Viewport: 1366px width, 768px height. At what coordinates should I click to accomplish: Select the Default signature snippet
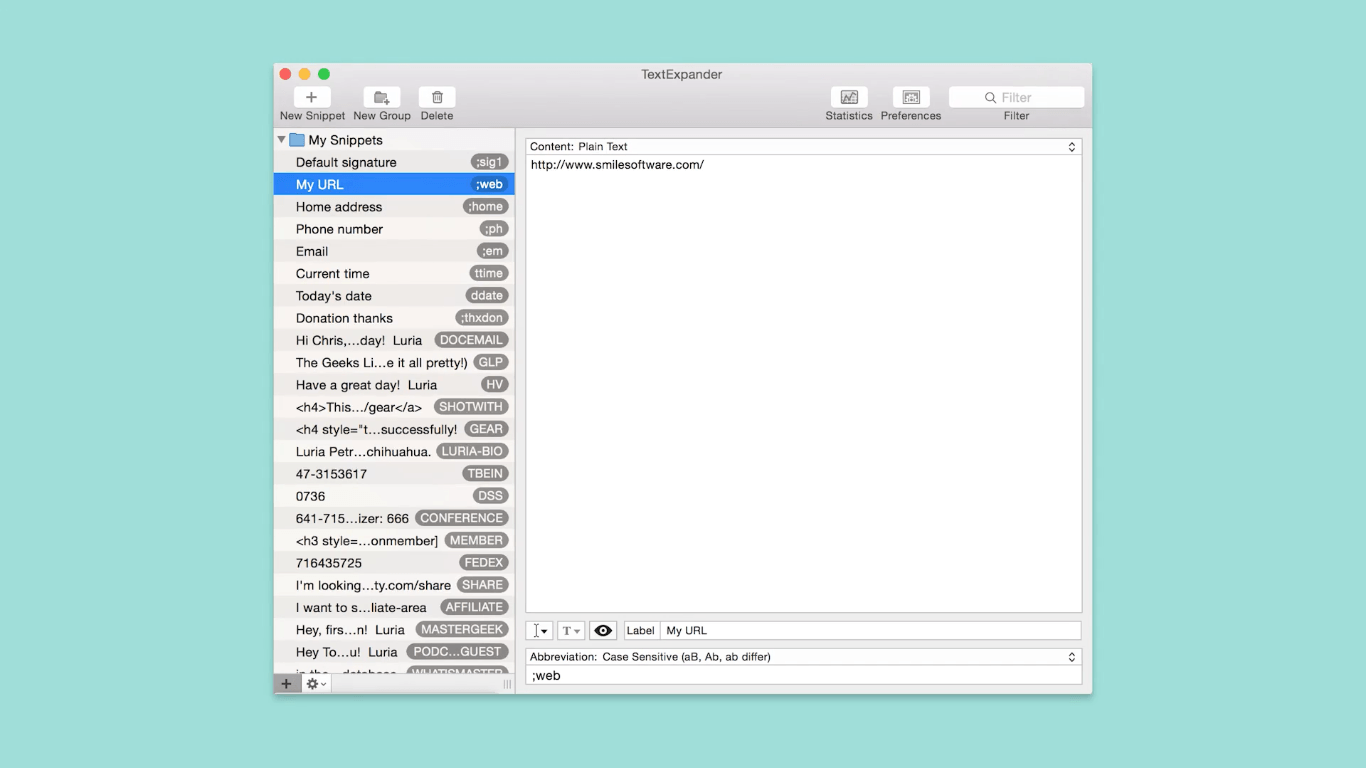tap(346, 162)
